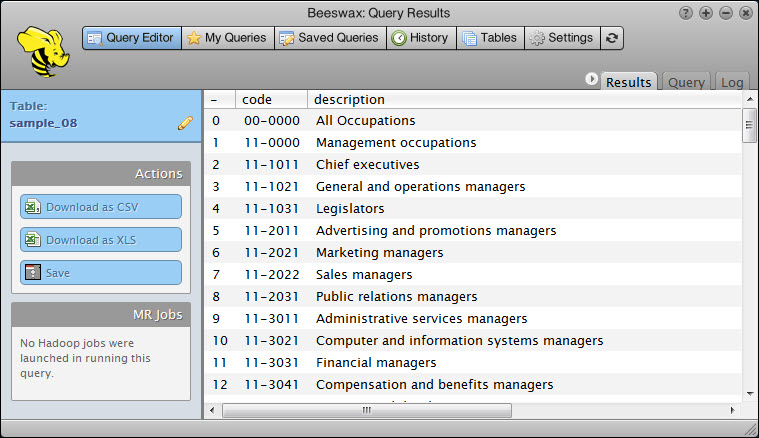759x438 pixels.
Task: Open Saved Queries
Action: (329, 38)
